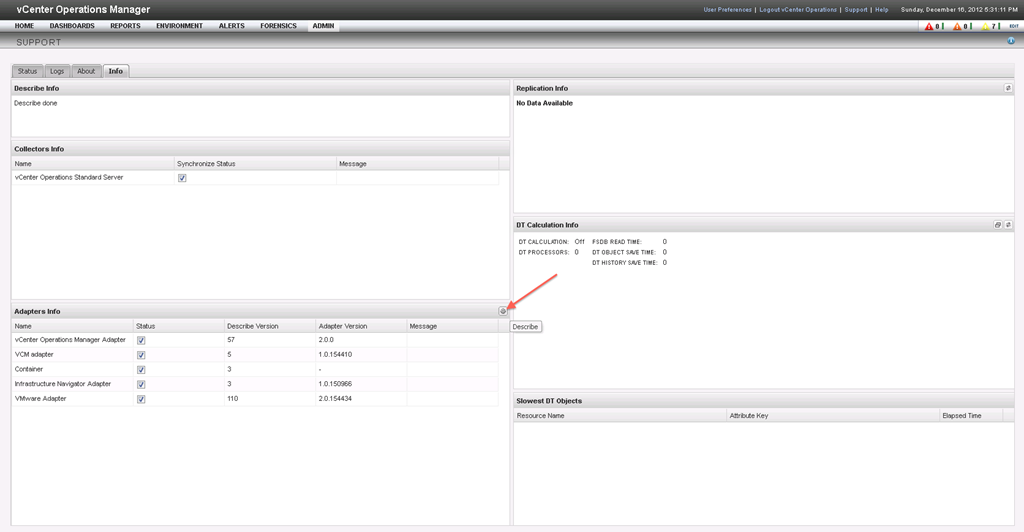Click the blue info icon on Support bar
This screenshot has height=532, width=1024.
pos(1011,42)
